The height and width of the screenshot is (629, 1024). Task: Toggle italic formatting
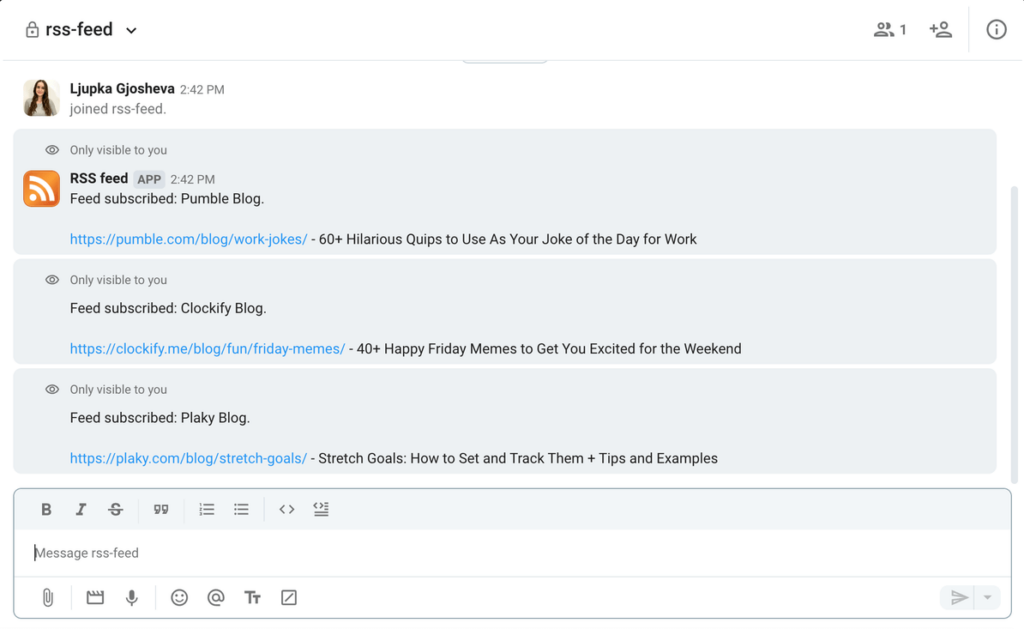(x=81, y=509)
